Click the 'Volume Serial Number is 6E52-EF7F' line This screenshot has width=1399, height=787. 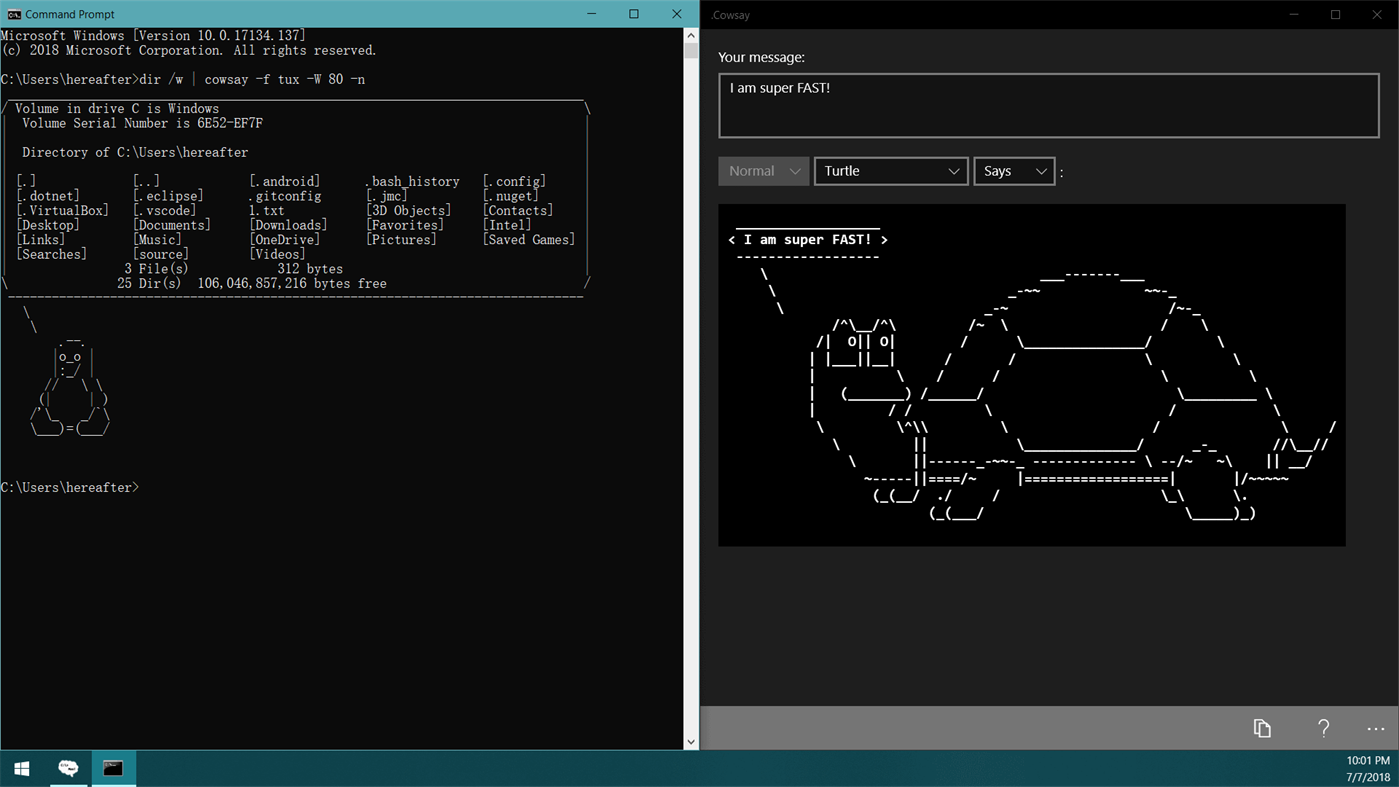coord(143,123)
